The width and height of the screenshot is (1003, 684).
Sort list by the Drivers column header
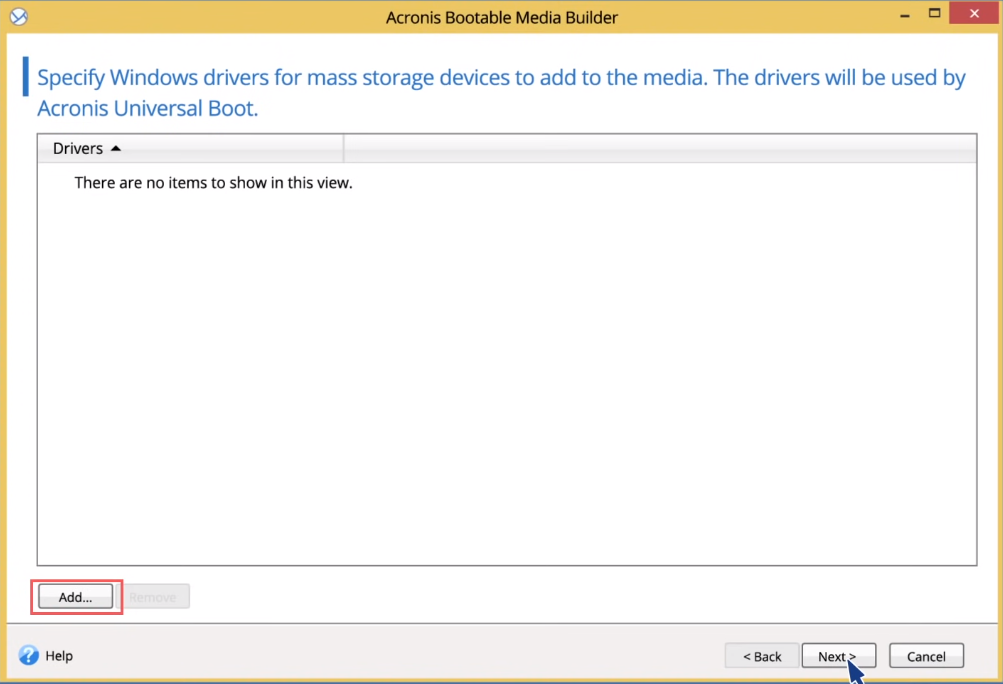click(x=191, y=148)
